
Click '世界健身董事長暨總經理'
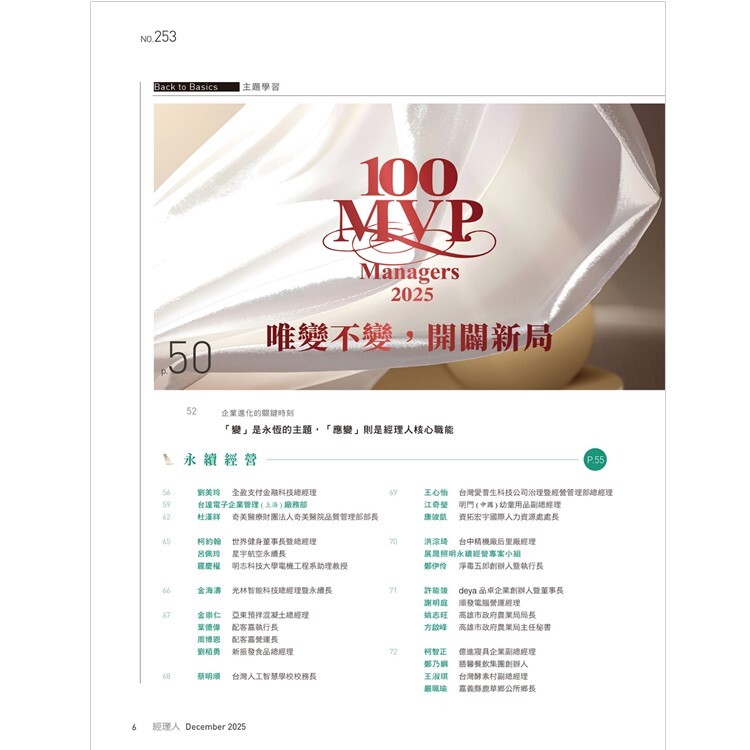coord(274,541)
